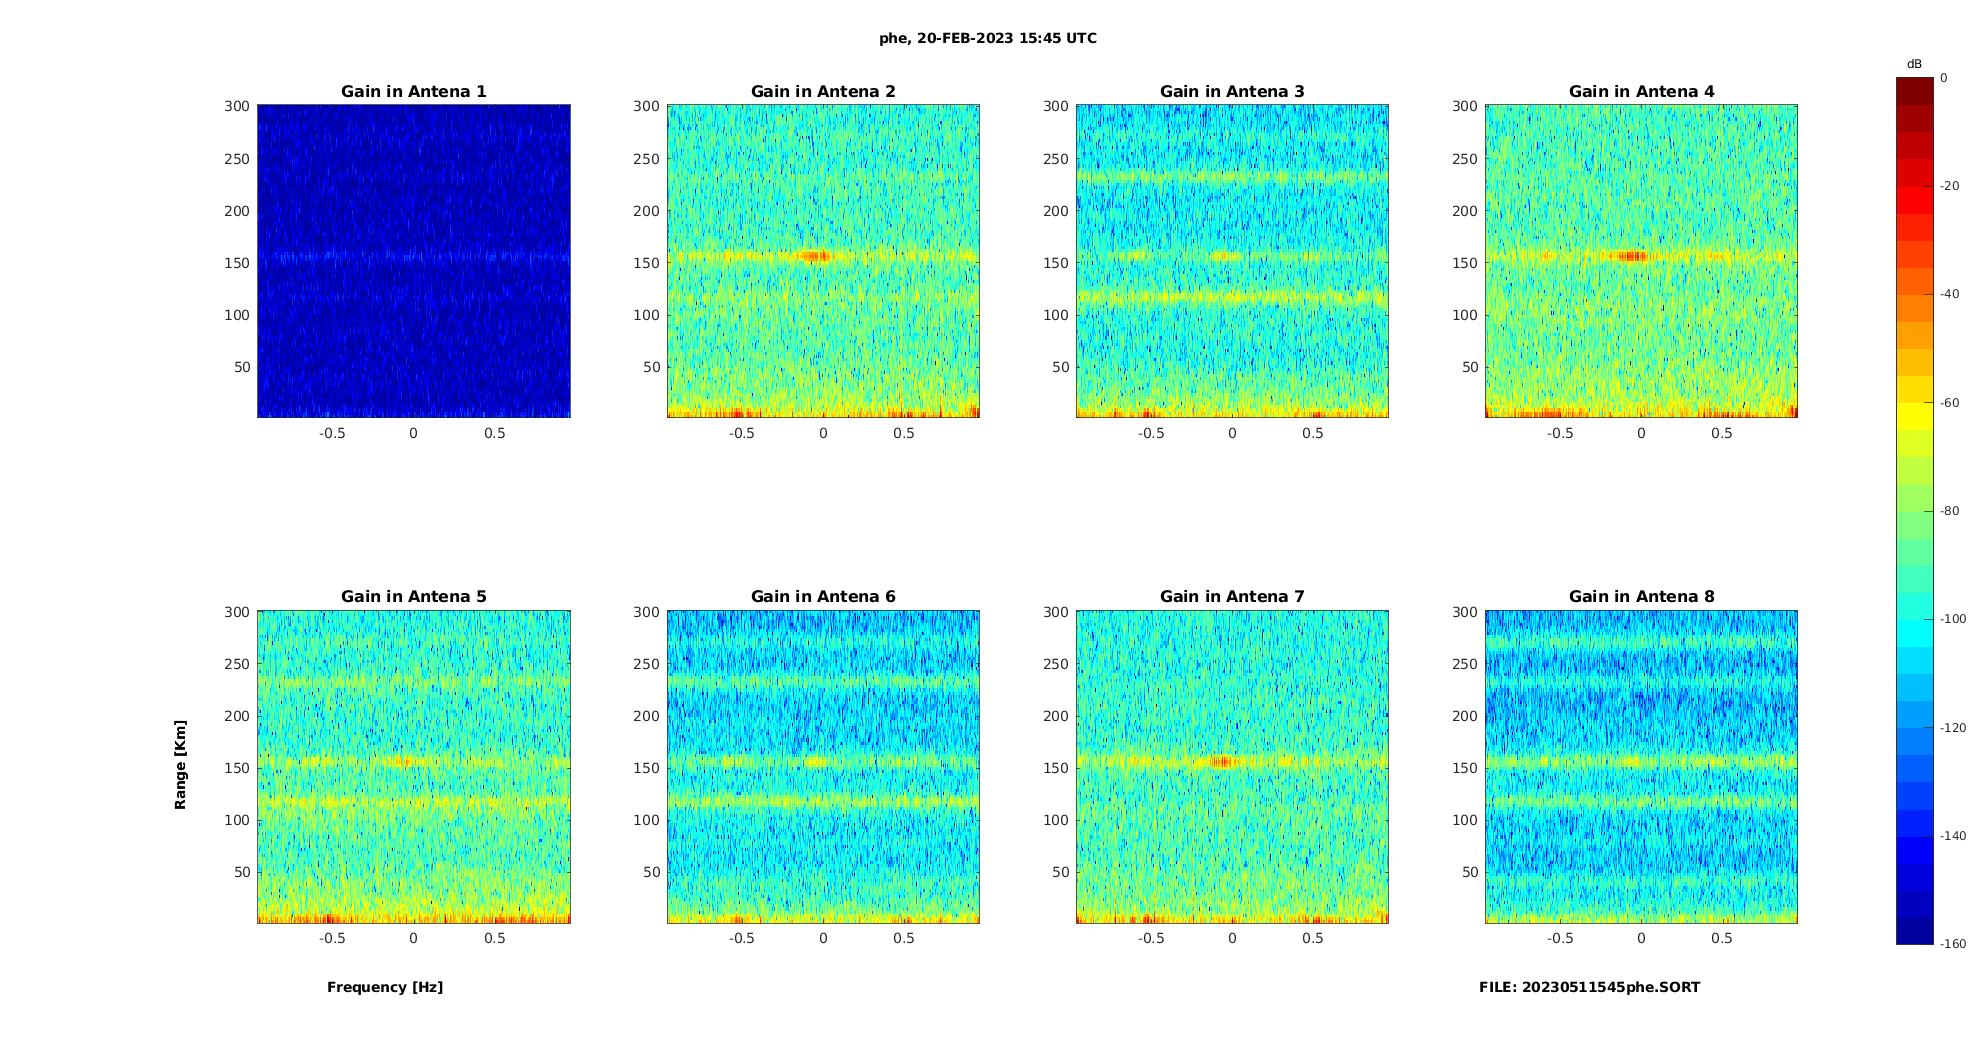Click the dB label above the colorbar
This screenshot has height=1063, width=1986.
pyautogui.click(x=1914, y=64)
